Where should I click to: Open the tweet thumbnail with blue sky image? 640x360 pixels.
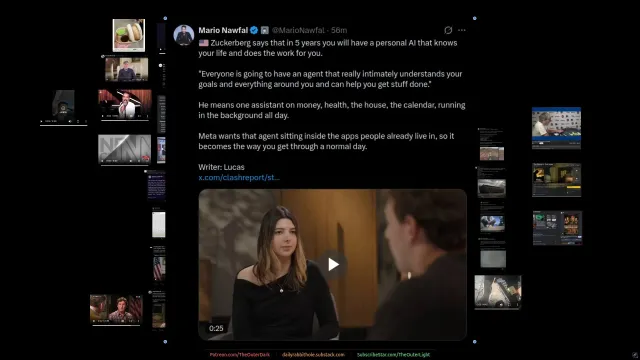[492, 223]
